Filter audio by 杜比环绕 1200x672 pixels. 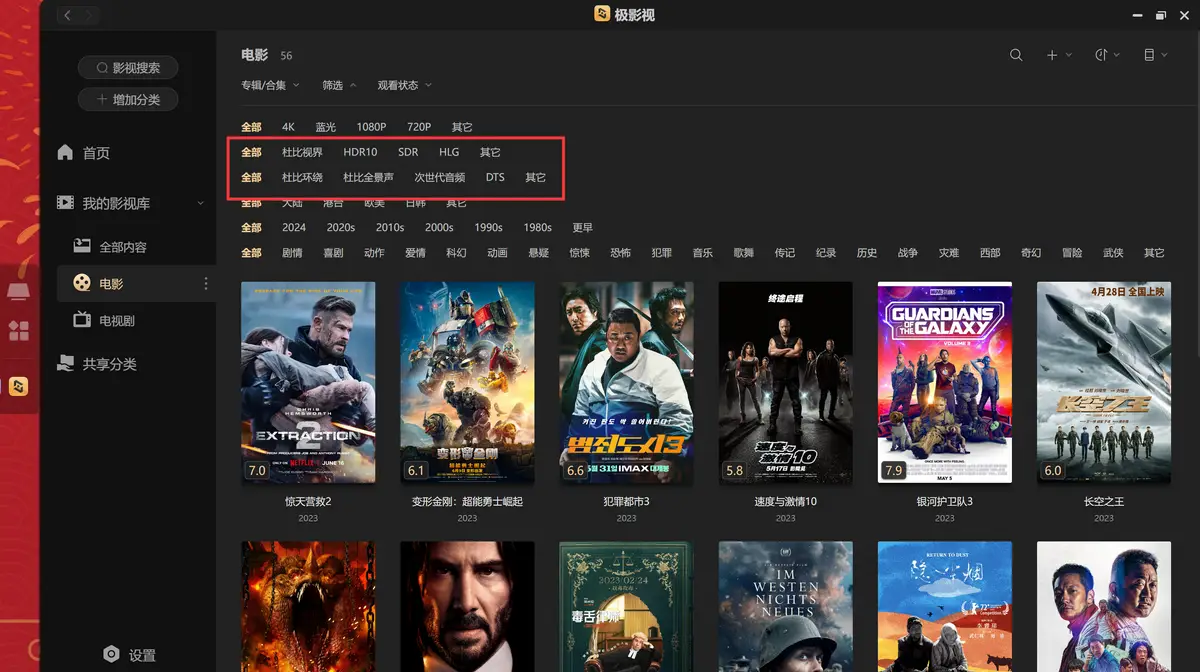pos(302,177)
